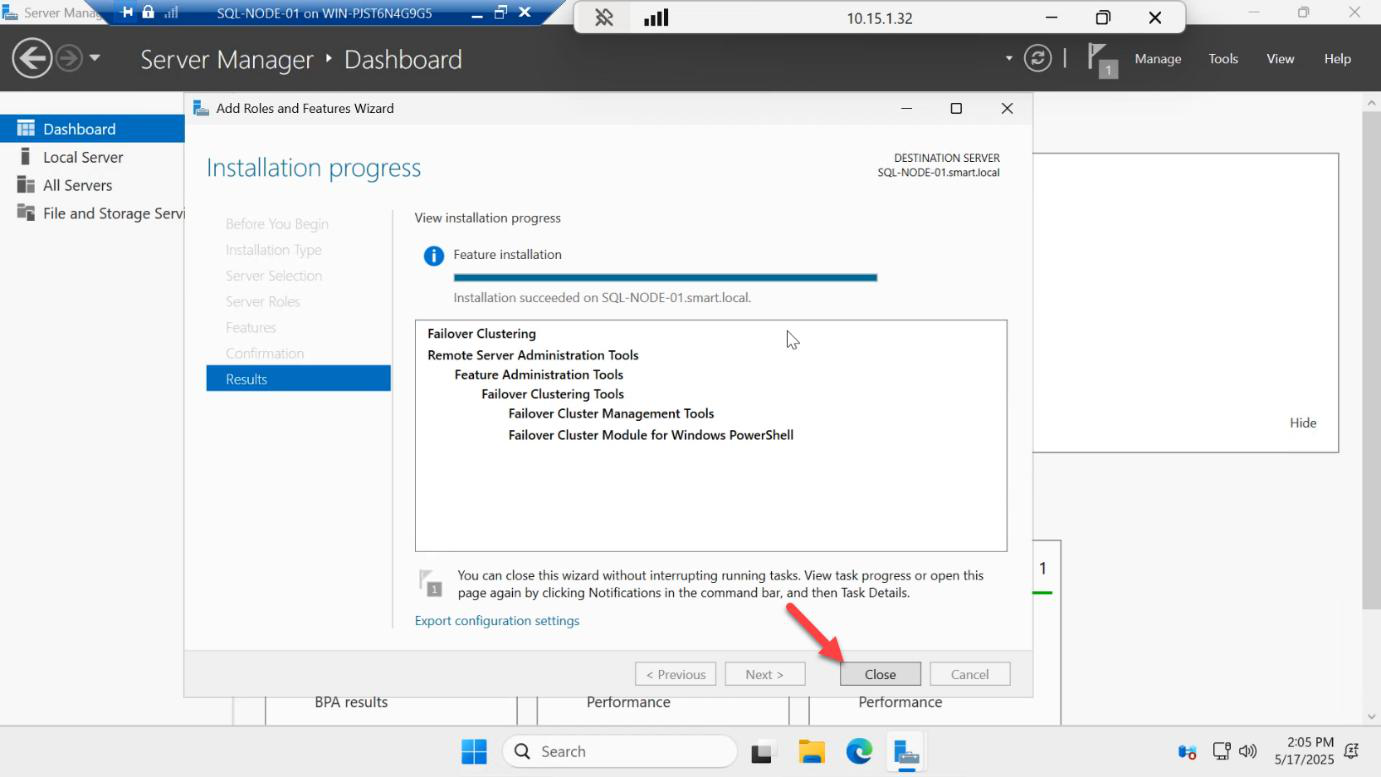
Task: Maximize the Add Roles and Features Wizard
Action: (x=956, y=108)
